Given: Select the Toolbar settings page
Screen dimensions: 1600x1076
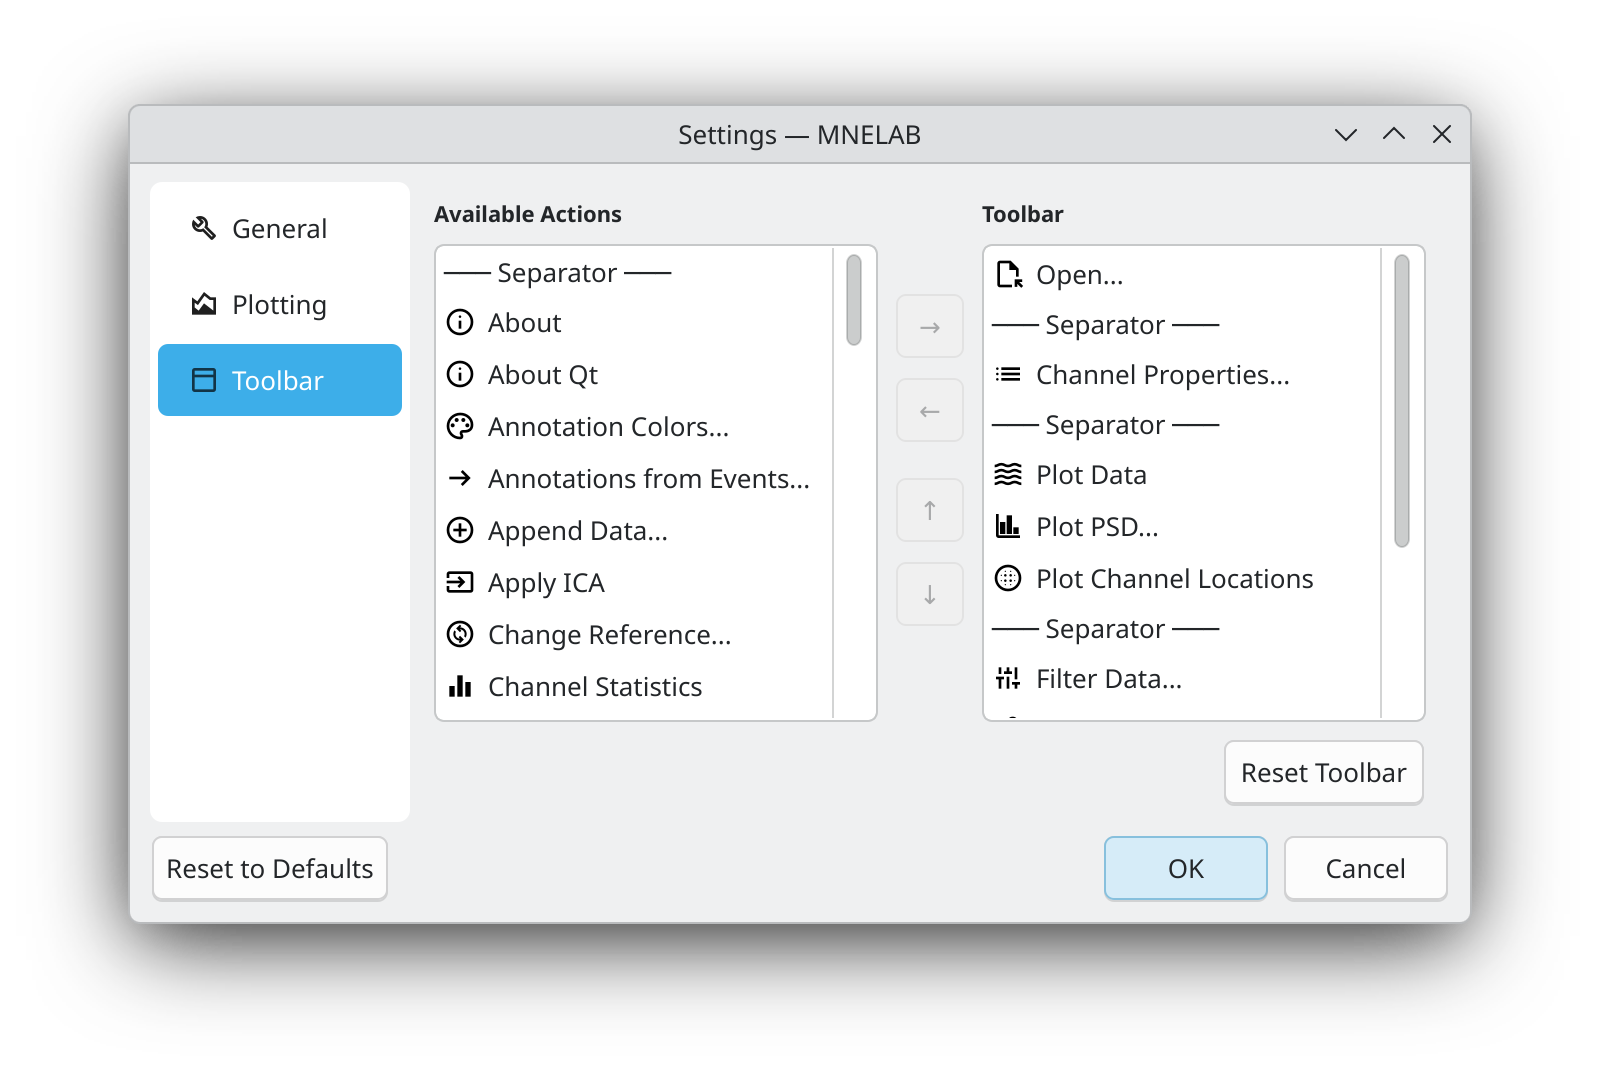Looking at the screenshot, I should tap(280, 380).
